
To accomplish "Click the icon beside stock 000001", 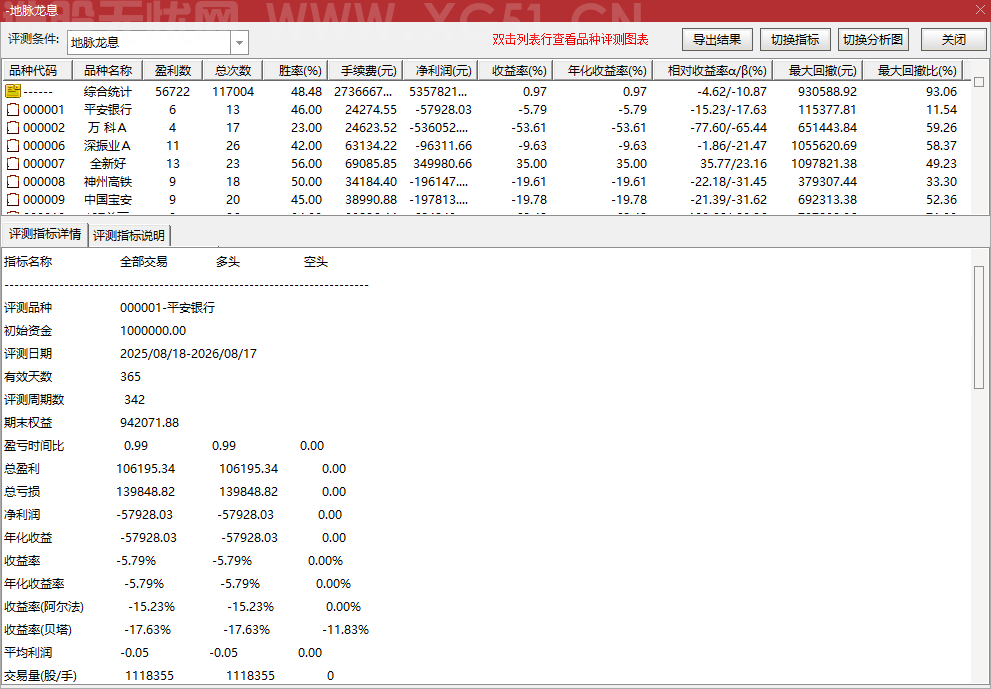I will 13,109.
